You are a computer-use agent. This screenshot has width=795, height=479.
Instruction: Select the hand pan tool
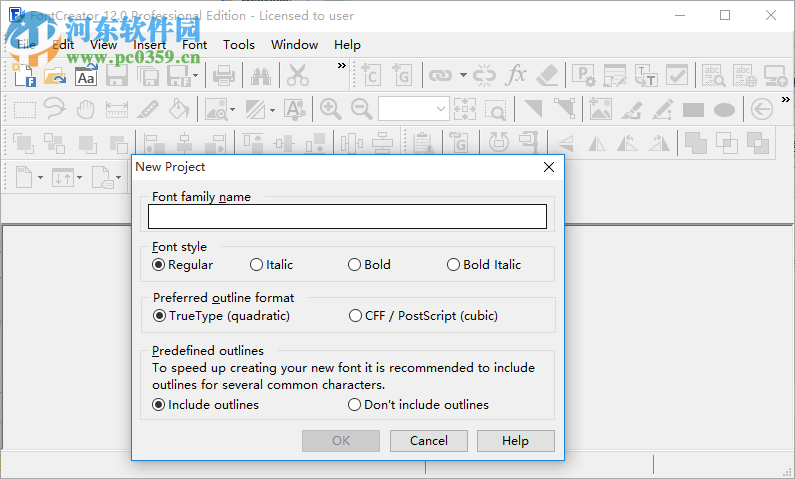86,109
